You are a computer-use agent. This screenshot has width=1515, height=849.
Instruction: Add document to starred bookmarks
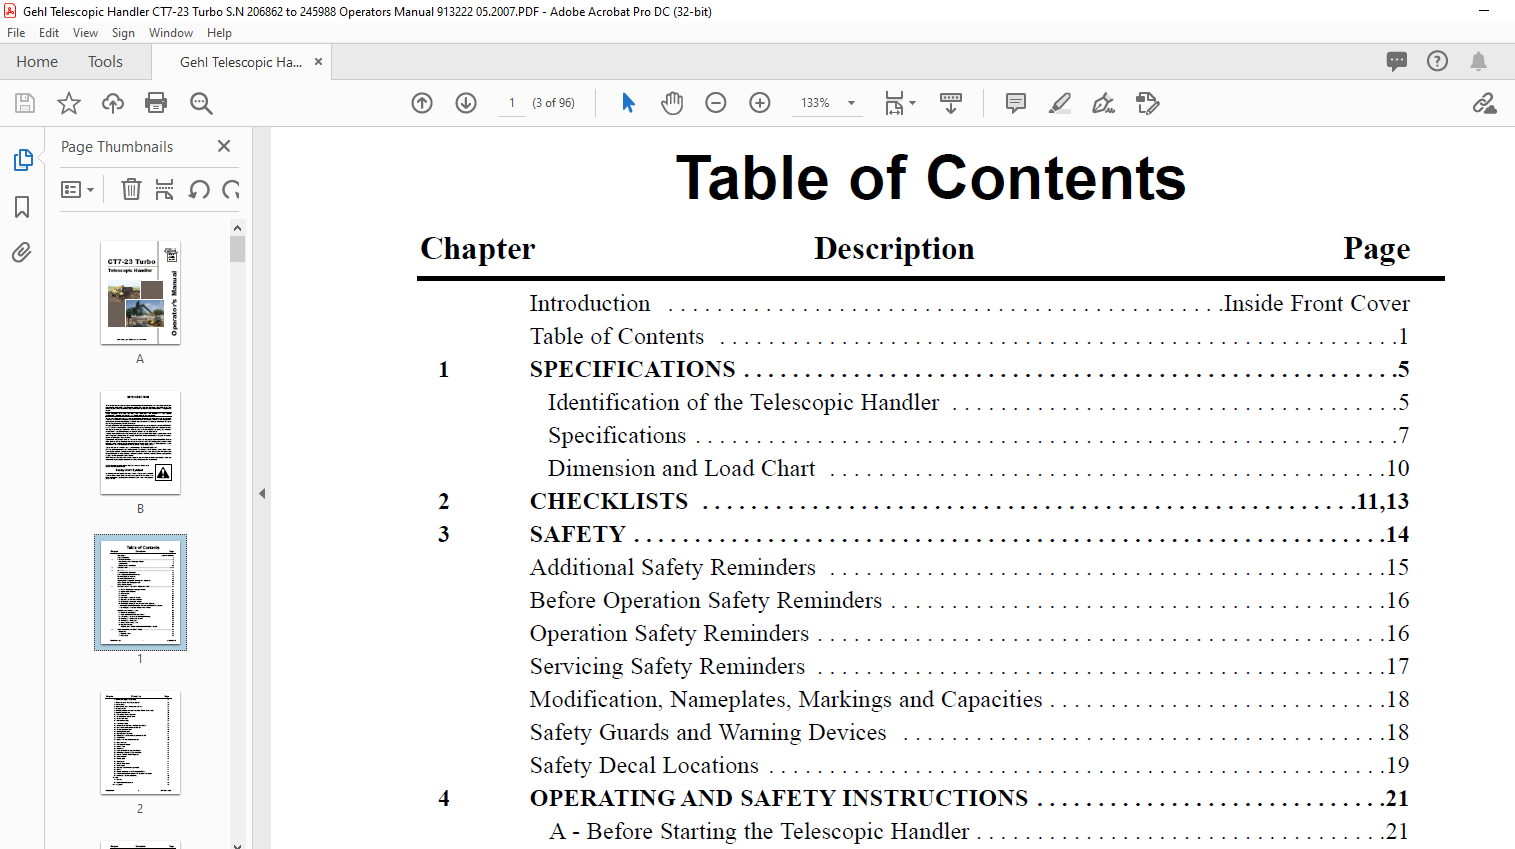pyautogui.click(x=69, y=103)
